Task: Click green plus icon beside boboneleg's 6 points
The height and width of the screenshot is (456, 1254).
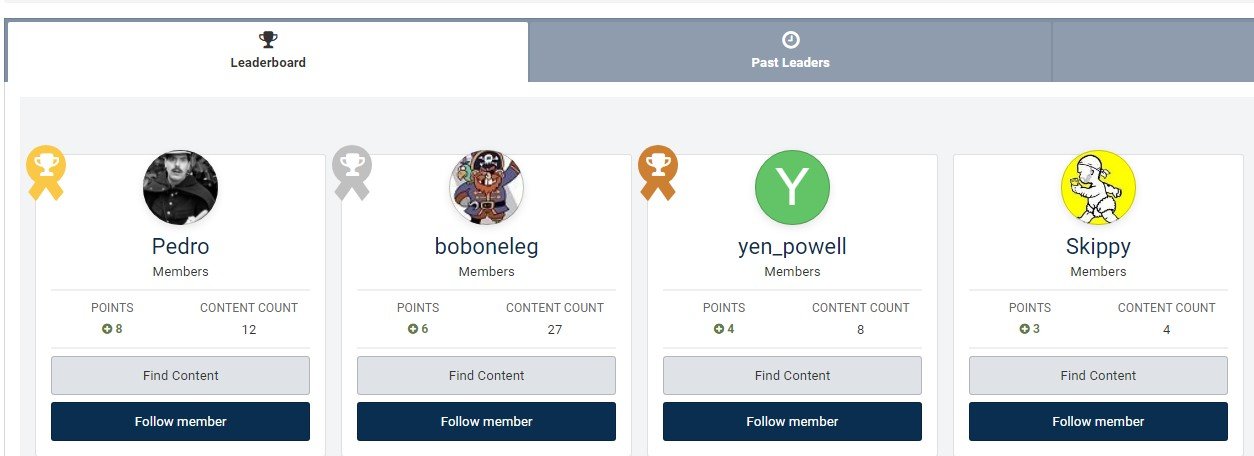Action: 413,329
